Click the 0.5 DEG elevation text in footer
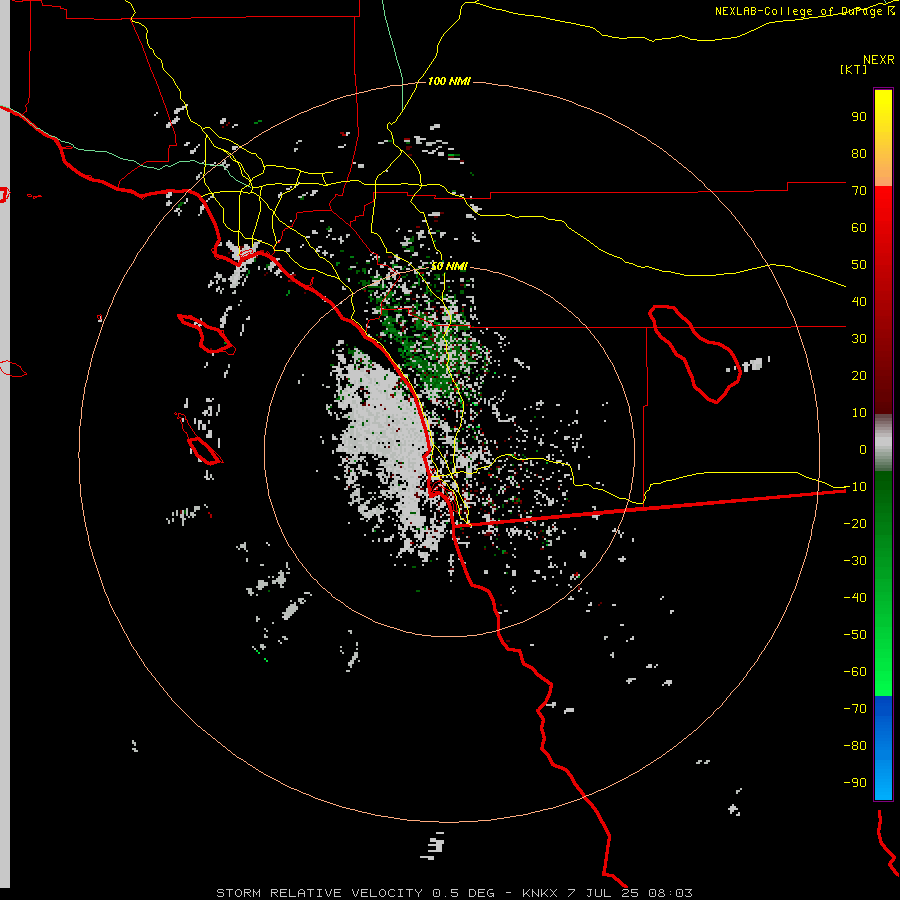The image size is (900, 900). tap(463, 893)
